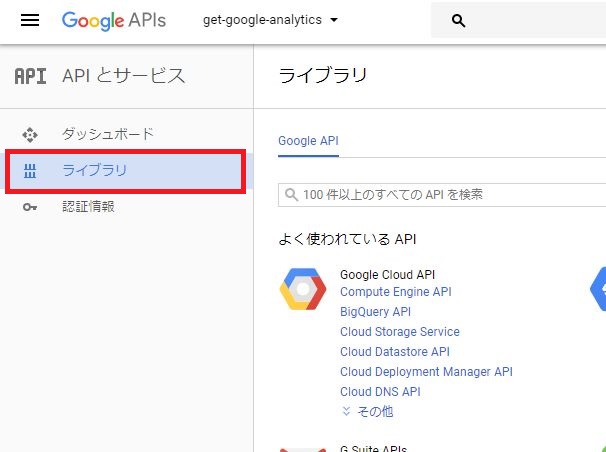606x452 pixels.
Task: Click the ダッシュボード dashboard icon
Action: click(x=30, y=135)
